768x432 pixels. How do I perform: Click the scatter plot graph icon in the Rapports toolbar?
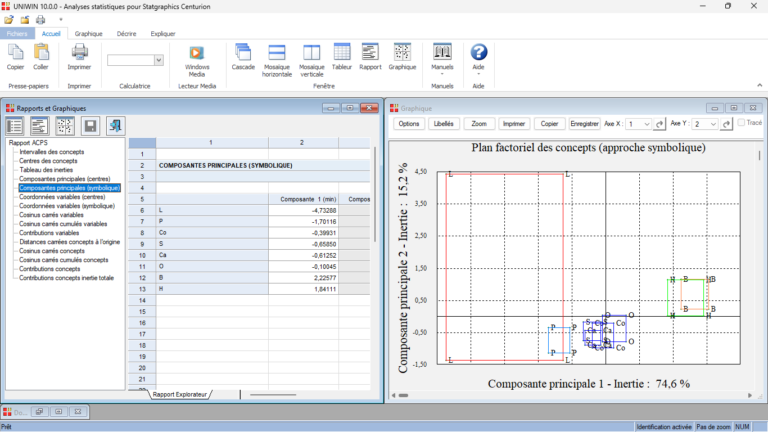(x=65, y=126)
